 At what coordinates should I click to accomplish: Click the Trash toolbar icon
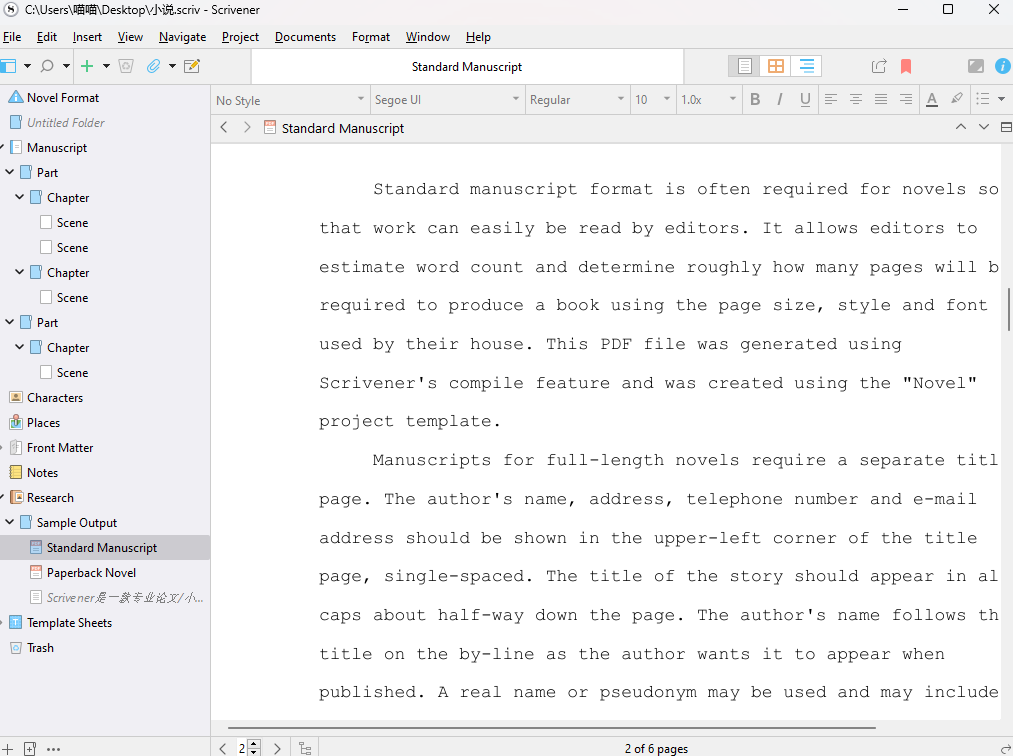(126, 66)
